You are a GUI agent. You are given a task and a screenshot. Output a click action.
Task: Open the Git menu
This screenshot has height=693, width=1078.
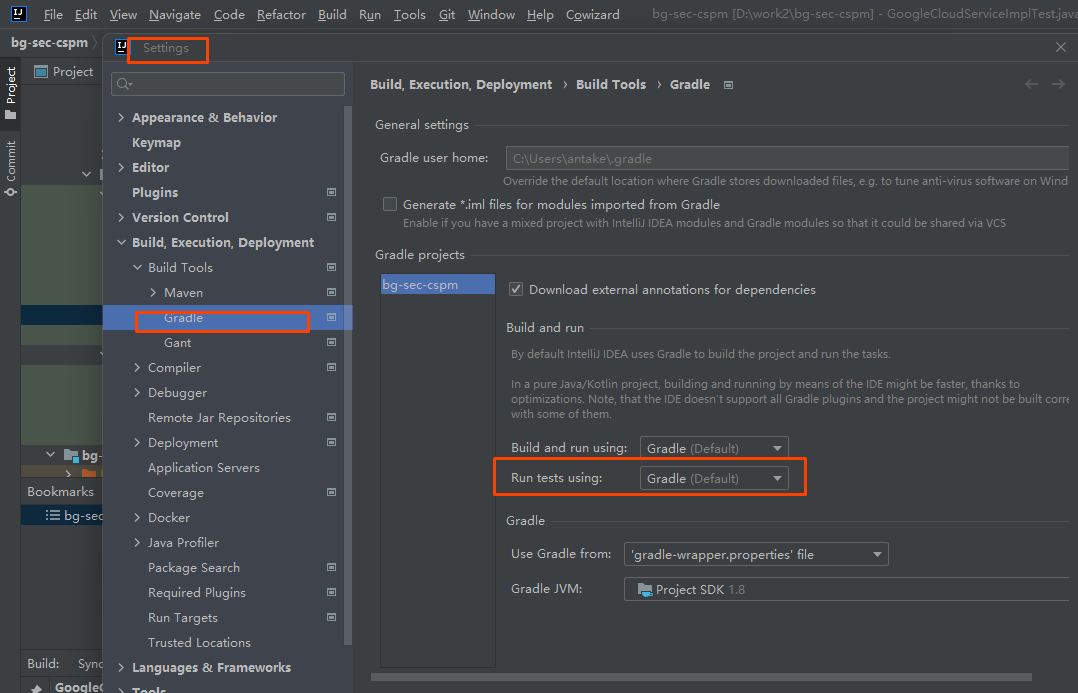[x=447, y=14]
